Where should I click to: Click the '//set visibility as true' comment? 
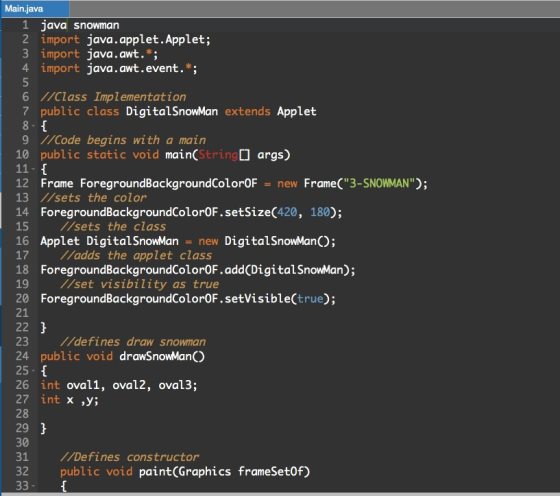point(139,284)
